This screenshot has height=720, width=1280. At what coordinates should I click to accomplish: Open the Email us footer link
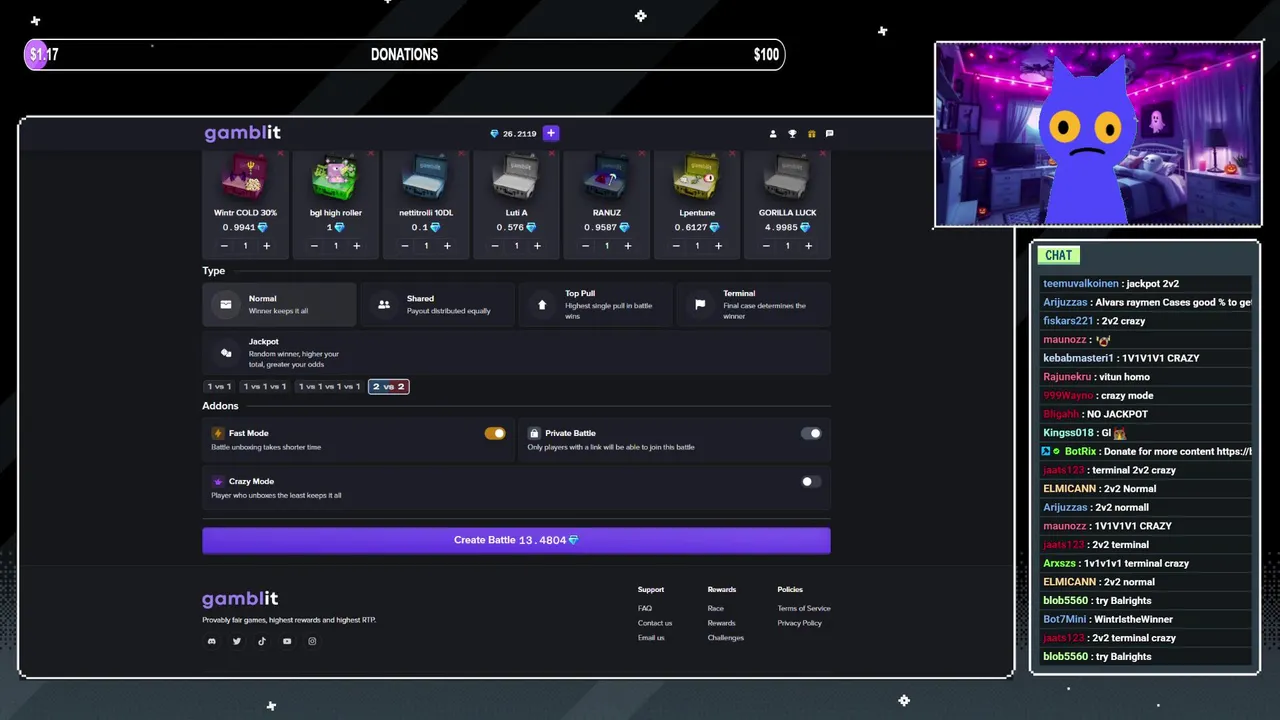[x=651, y=638]
